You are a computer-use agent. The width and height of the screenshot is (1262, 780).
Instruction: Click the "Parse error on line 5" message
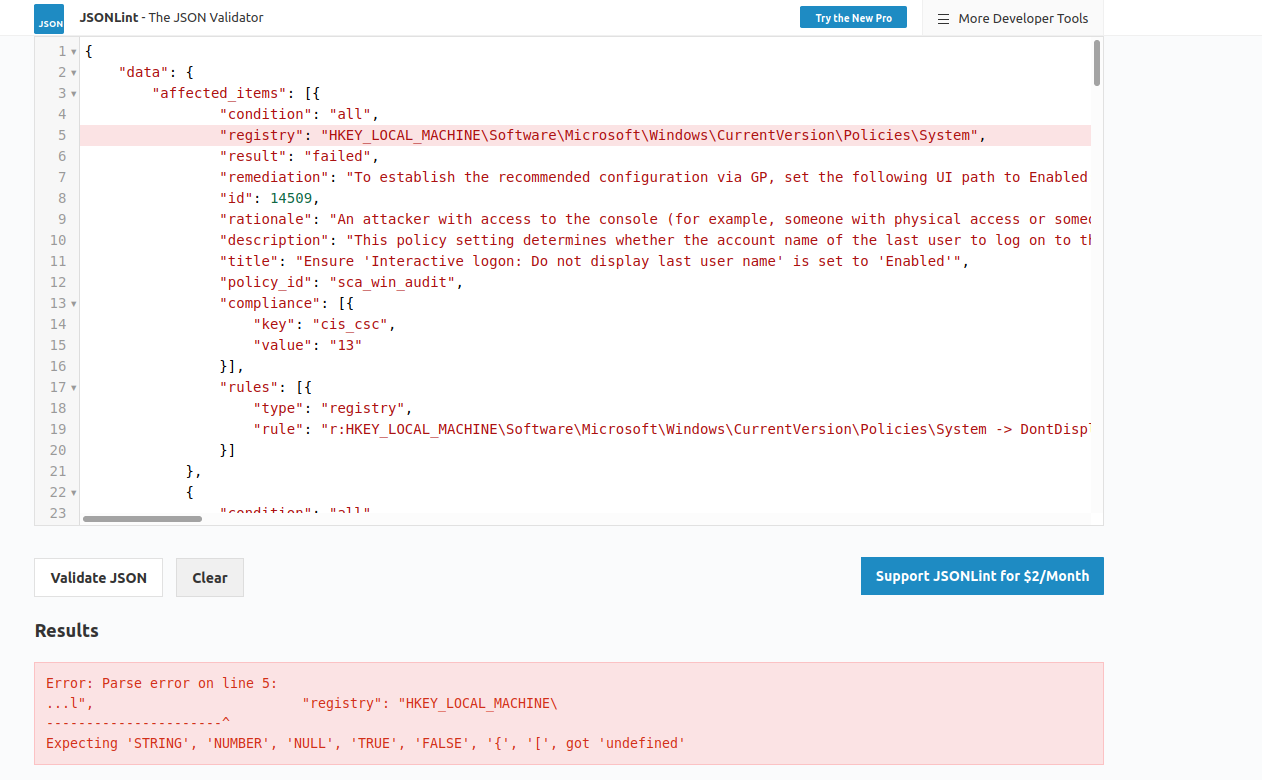(x=162, y=683)
